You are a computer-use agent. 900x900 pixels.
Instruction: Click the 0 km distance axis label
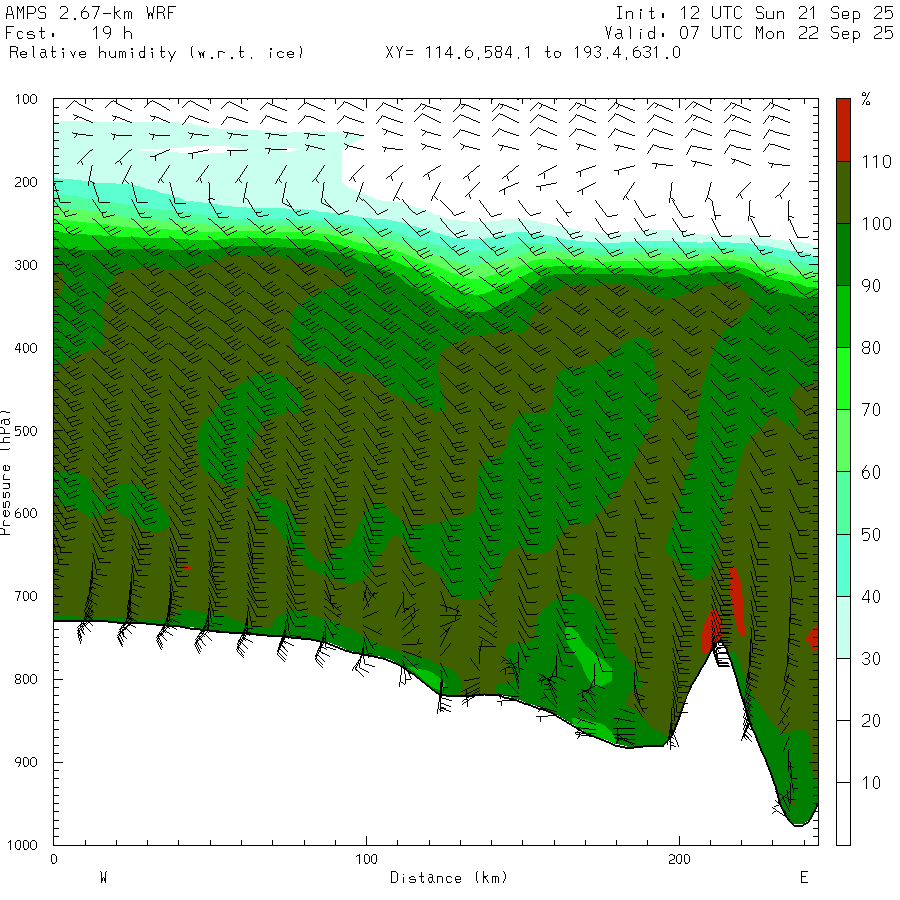click(x=54, y=859)
